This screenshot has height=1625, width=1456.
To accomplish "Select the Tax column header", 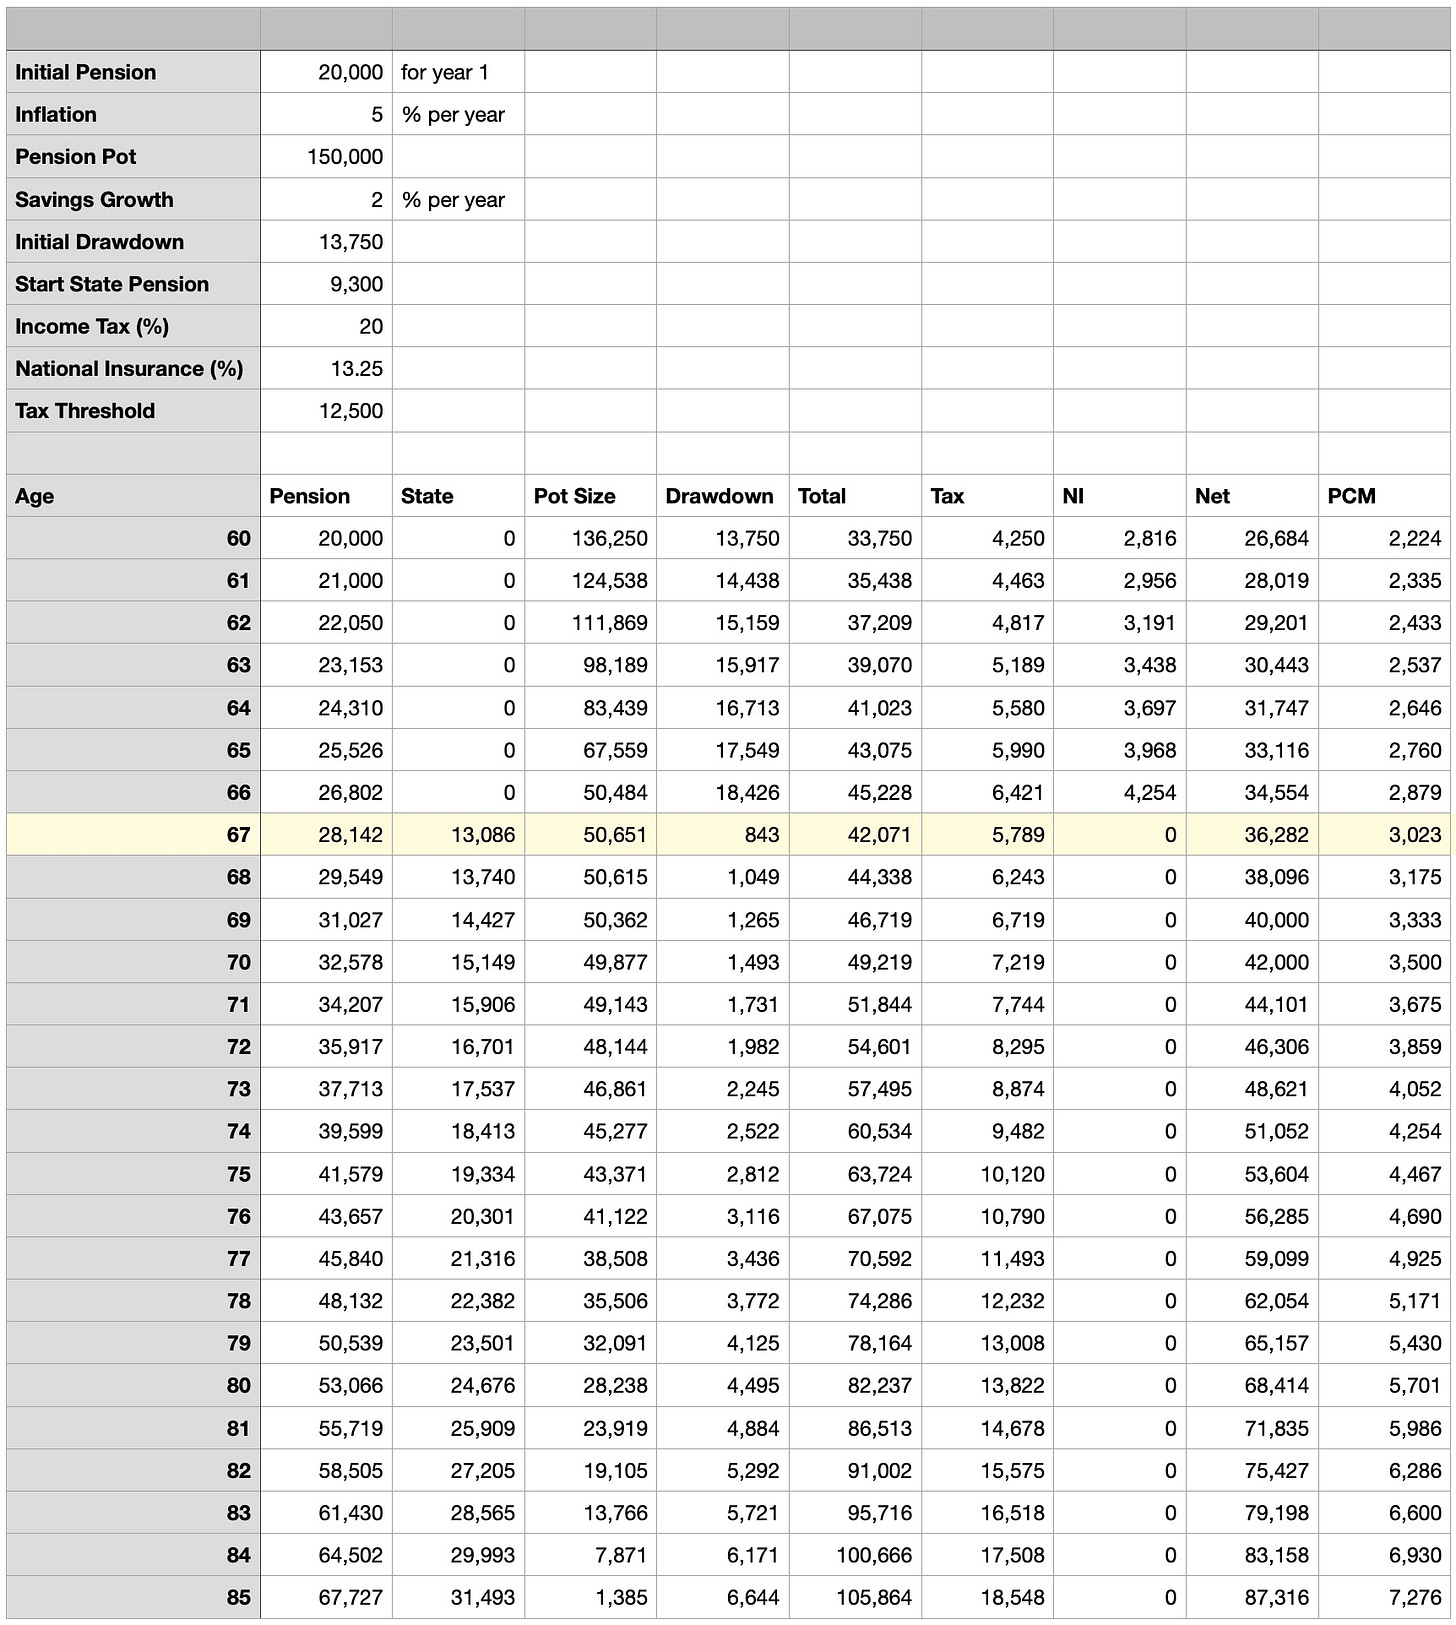I will (x=987, y=496).
